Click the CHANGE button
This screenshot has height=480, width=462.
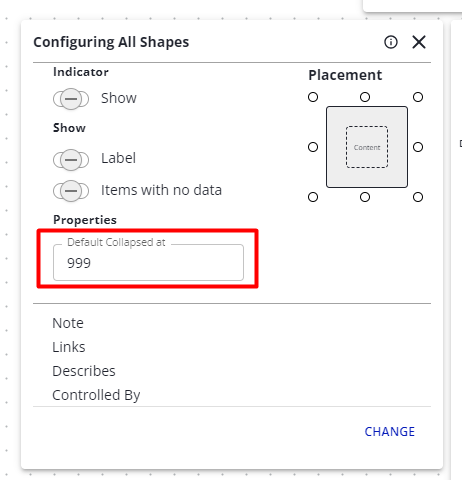(x=390, y=432)
